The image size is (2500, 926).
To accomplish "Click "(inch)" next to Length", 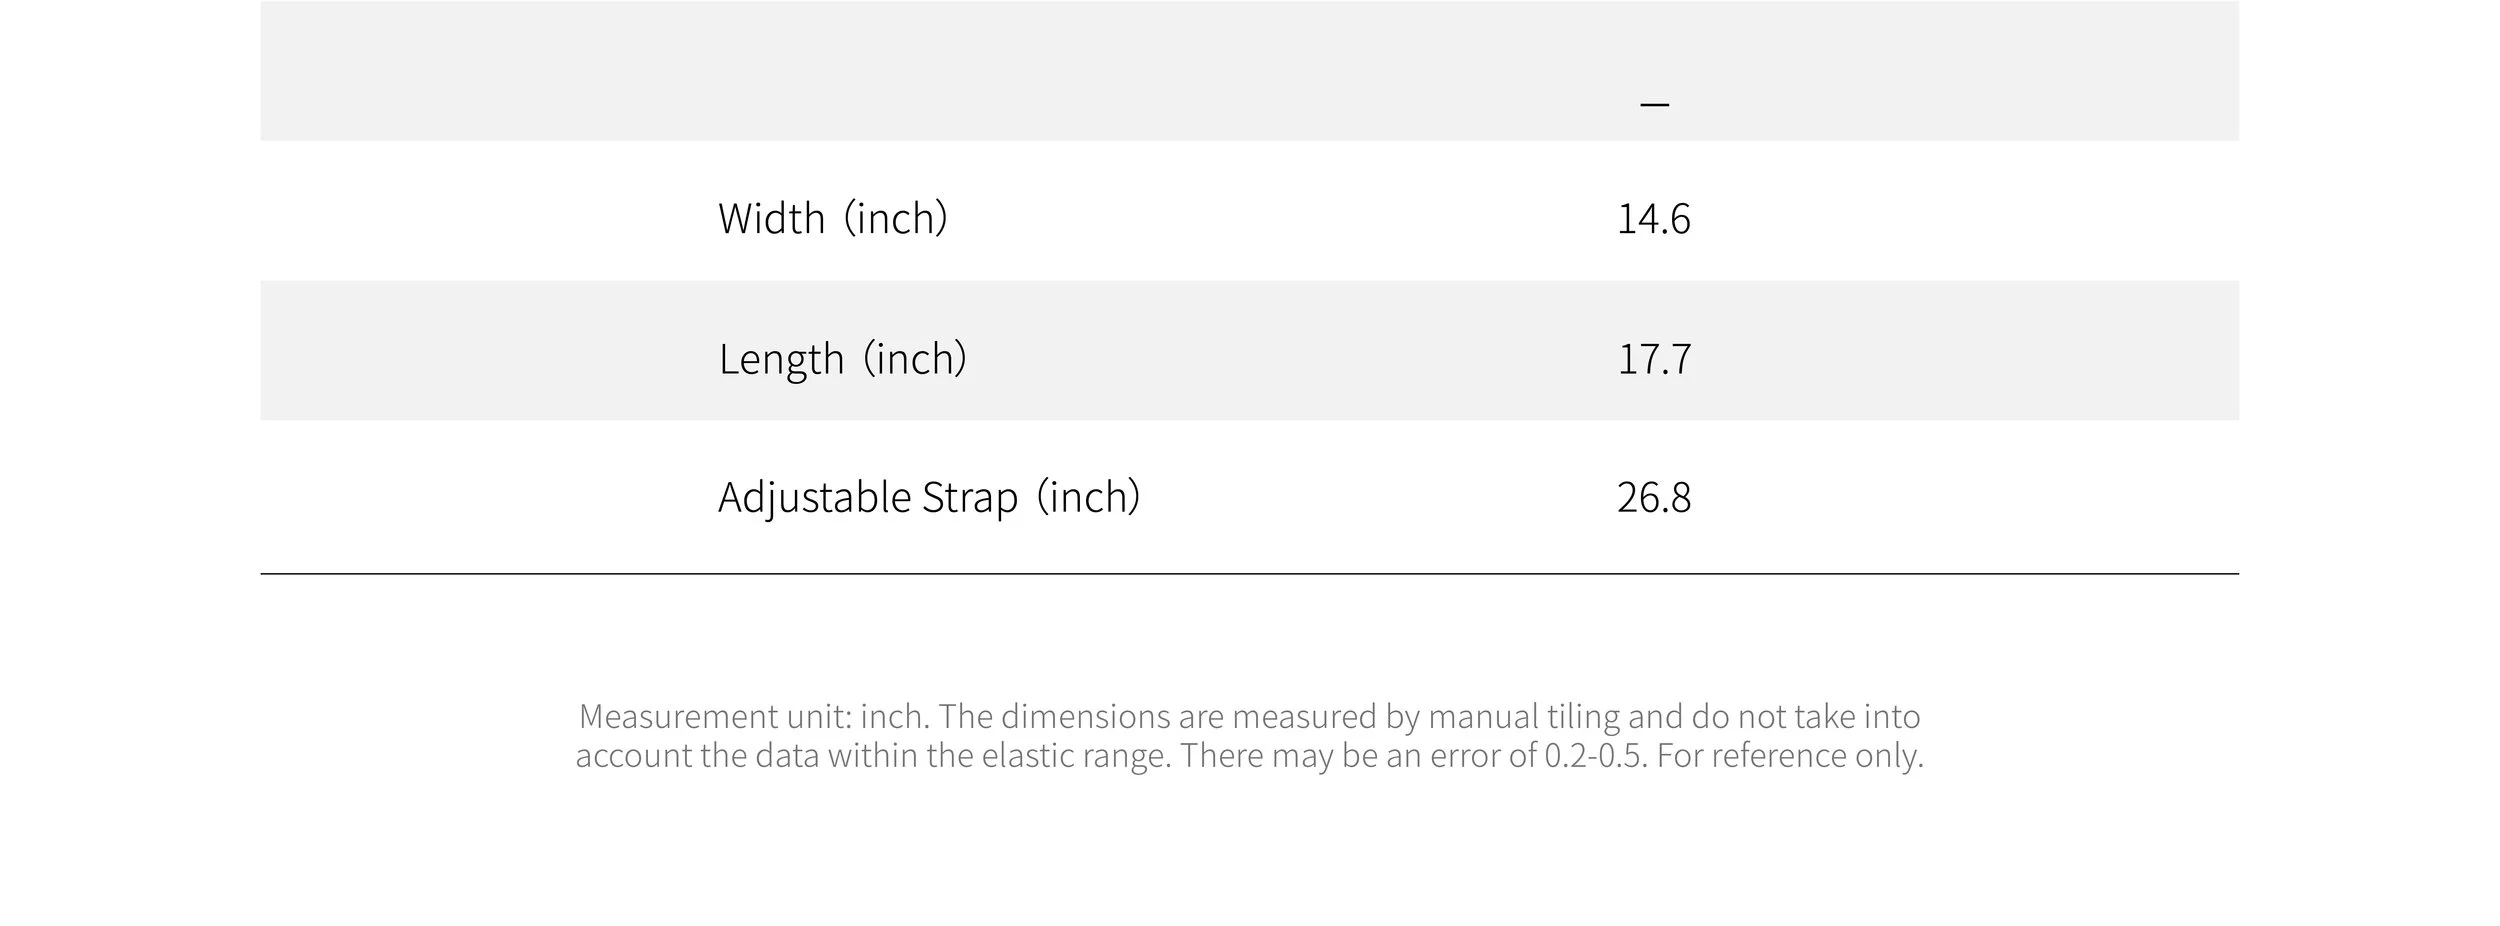I will pyautogui.click(x=915, y=358).
